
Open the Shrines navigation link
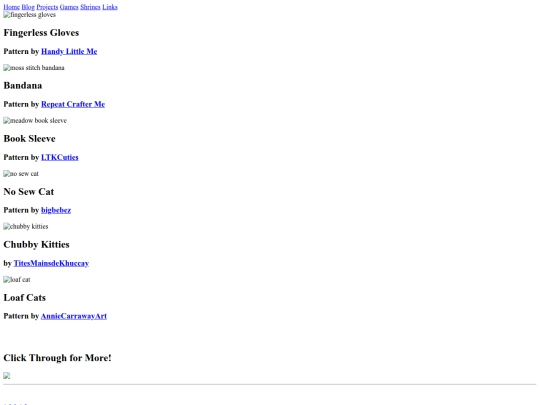(x=90, y=7)
